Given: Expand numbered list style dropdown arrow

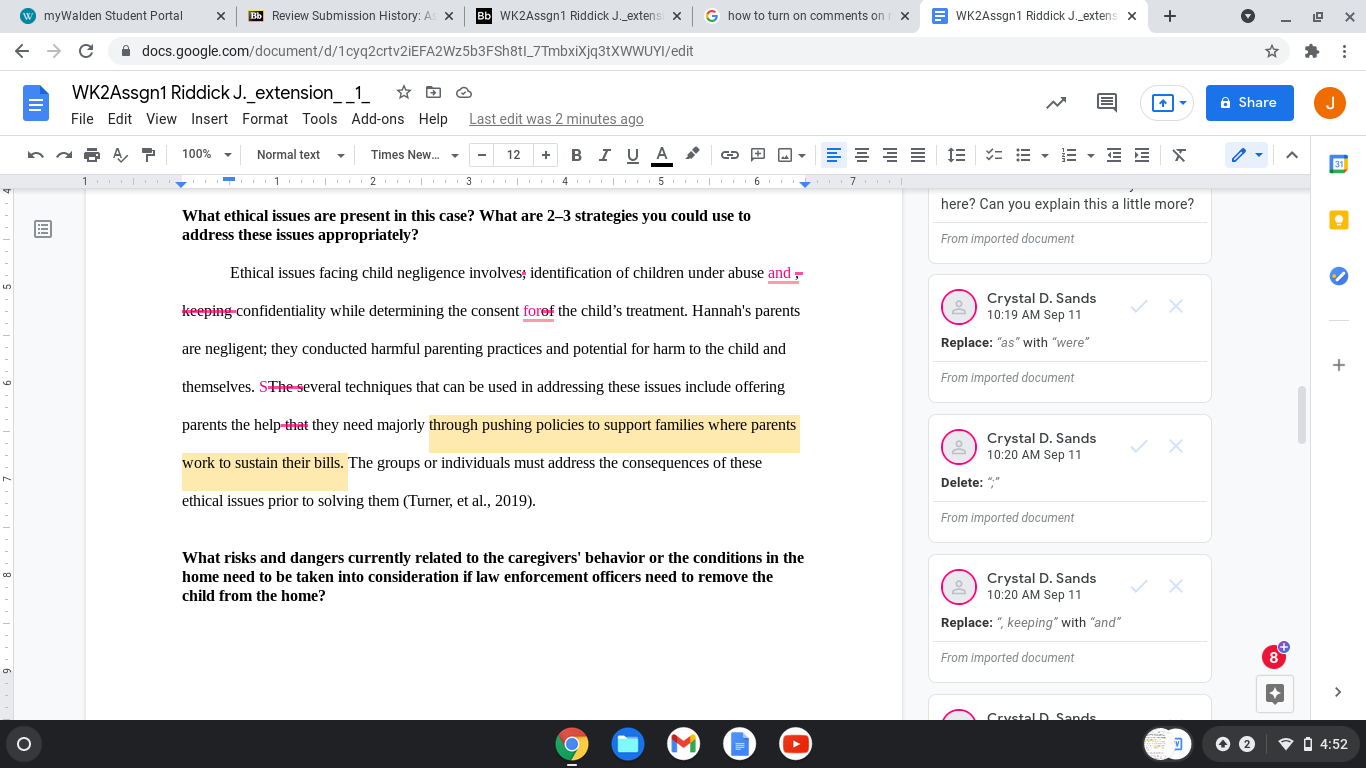Looking at the screenshot, I should (1090, 155).
